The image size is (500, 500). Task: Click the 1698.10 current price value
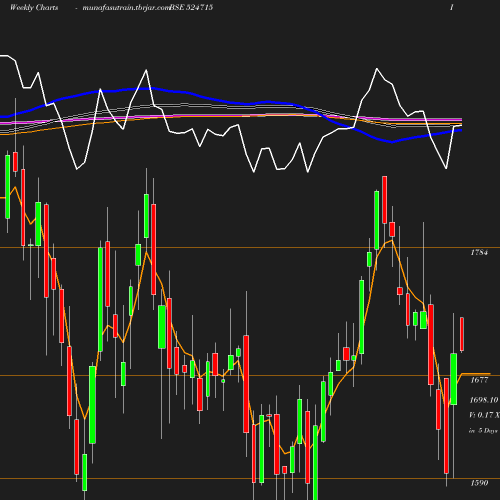[x=484, y=400]
